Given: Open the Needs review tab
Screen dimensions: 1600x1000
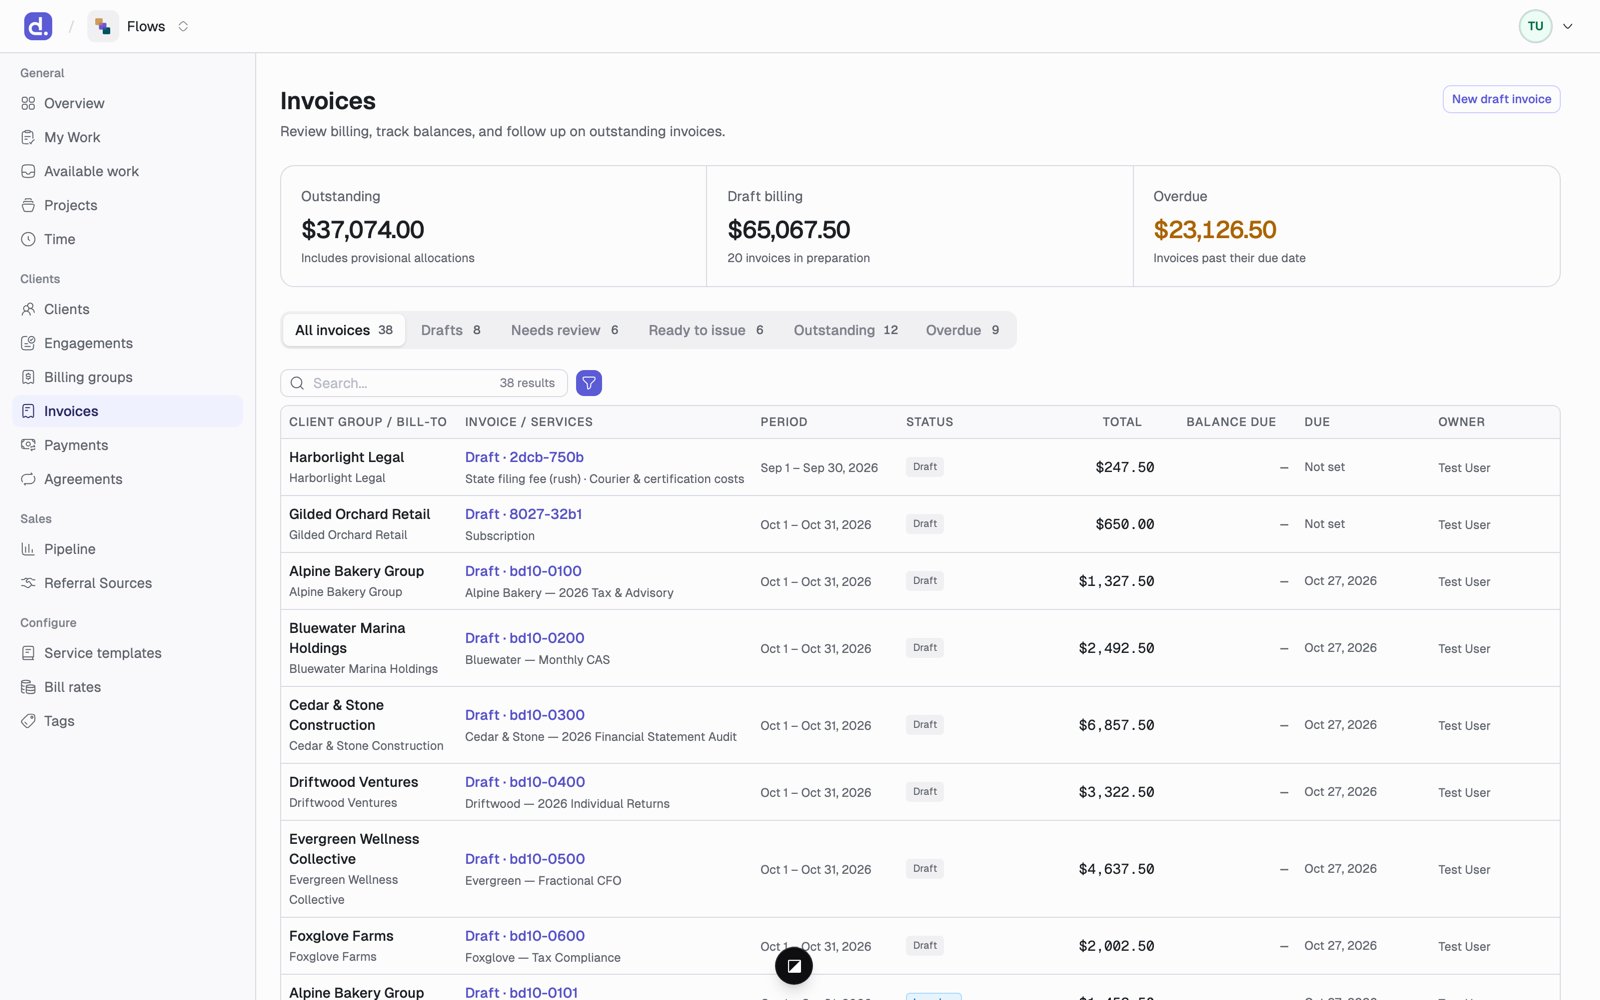Looking at the screenshot, I should (565, 330).
